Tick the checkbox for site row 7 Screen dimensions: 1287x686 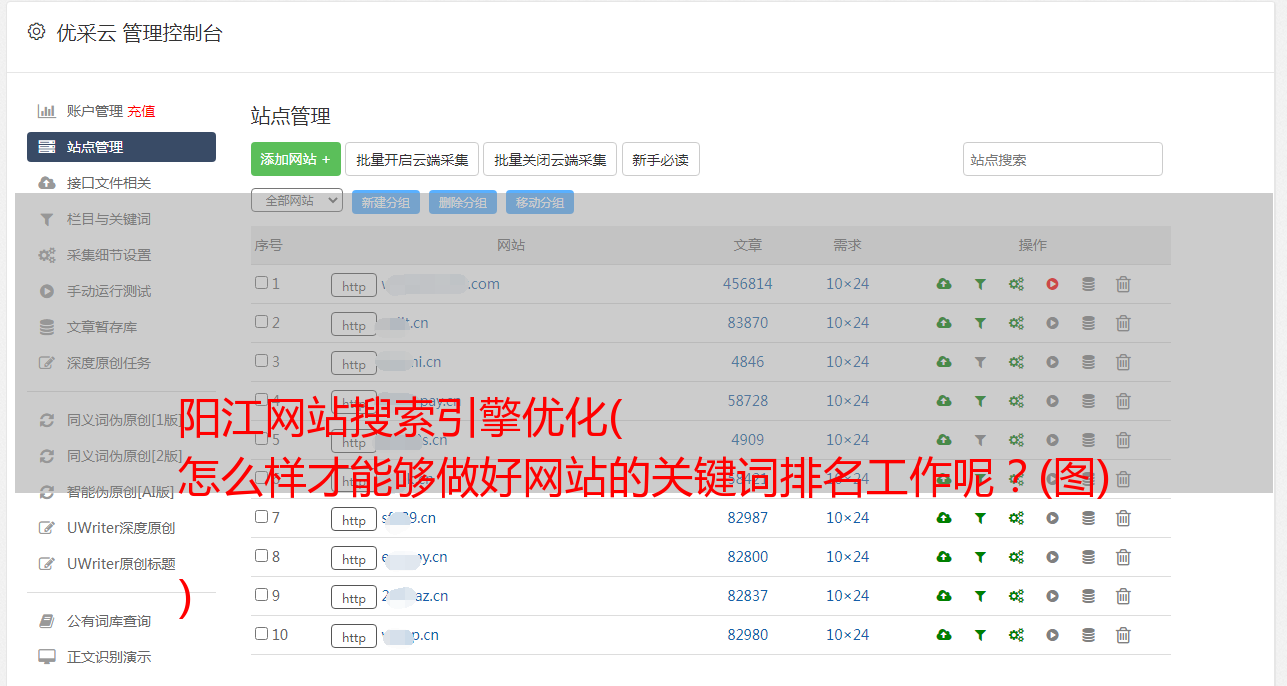coord(261,517)
